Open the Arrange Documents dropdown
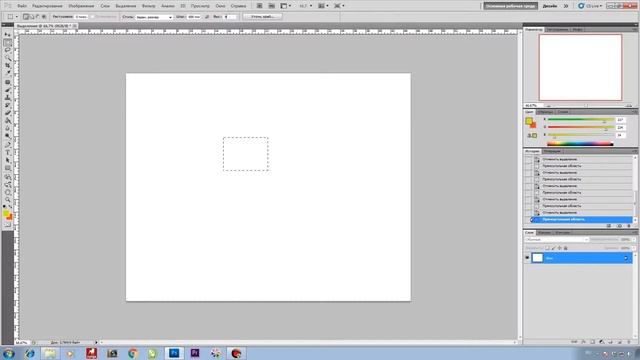This screenshot has width=640, height=360. tap(323, 6)
